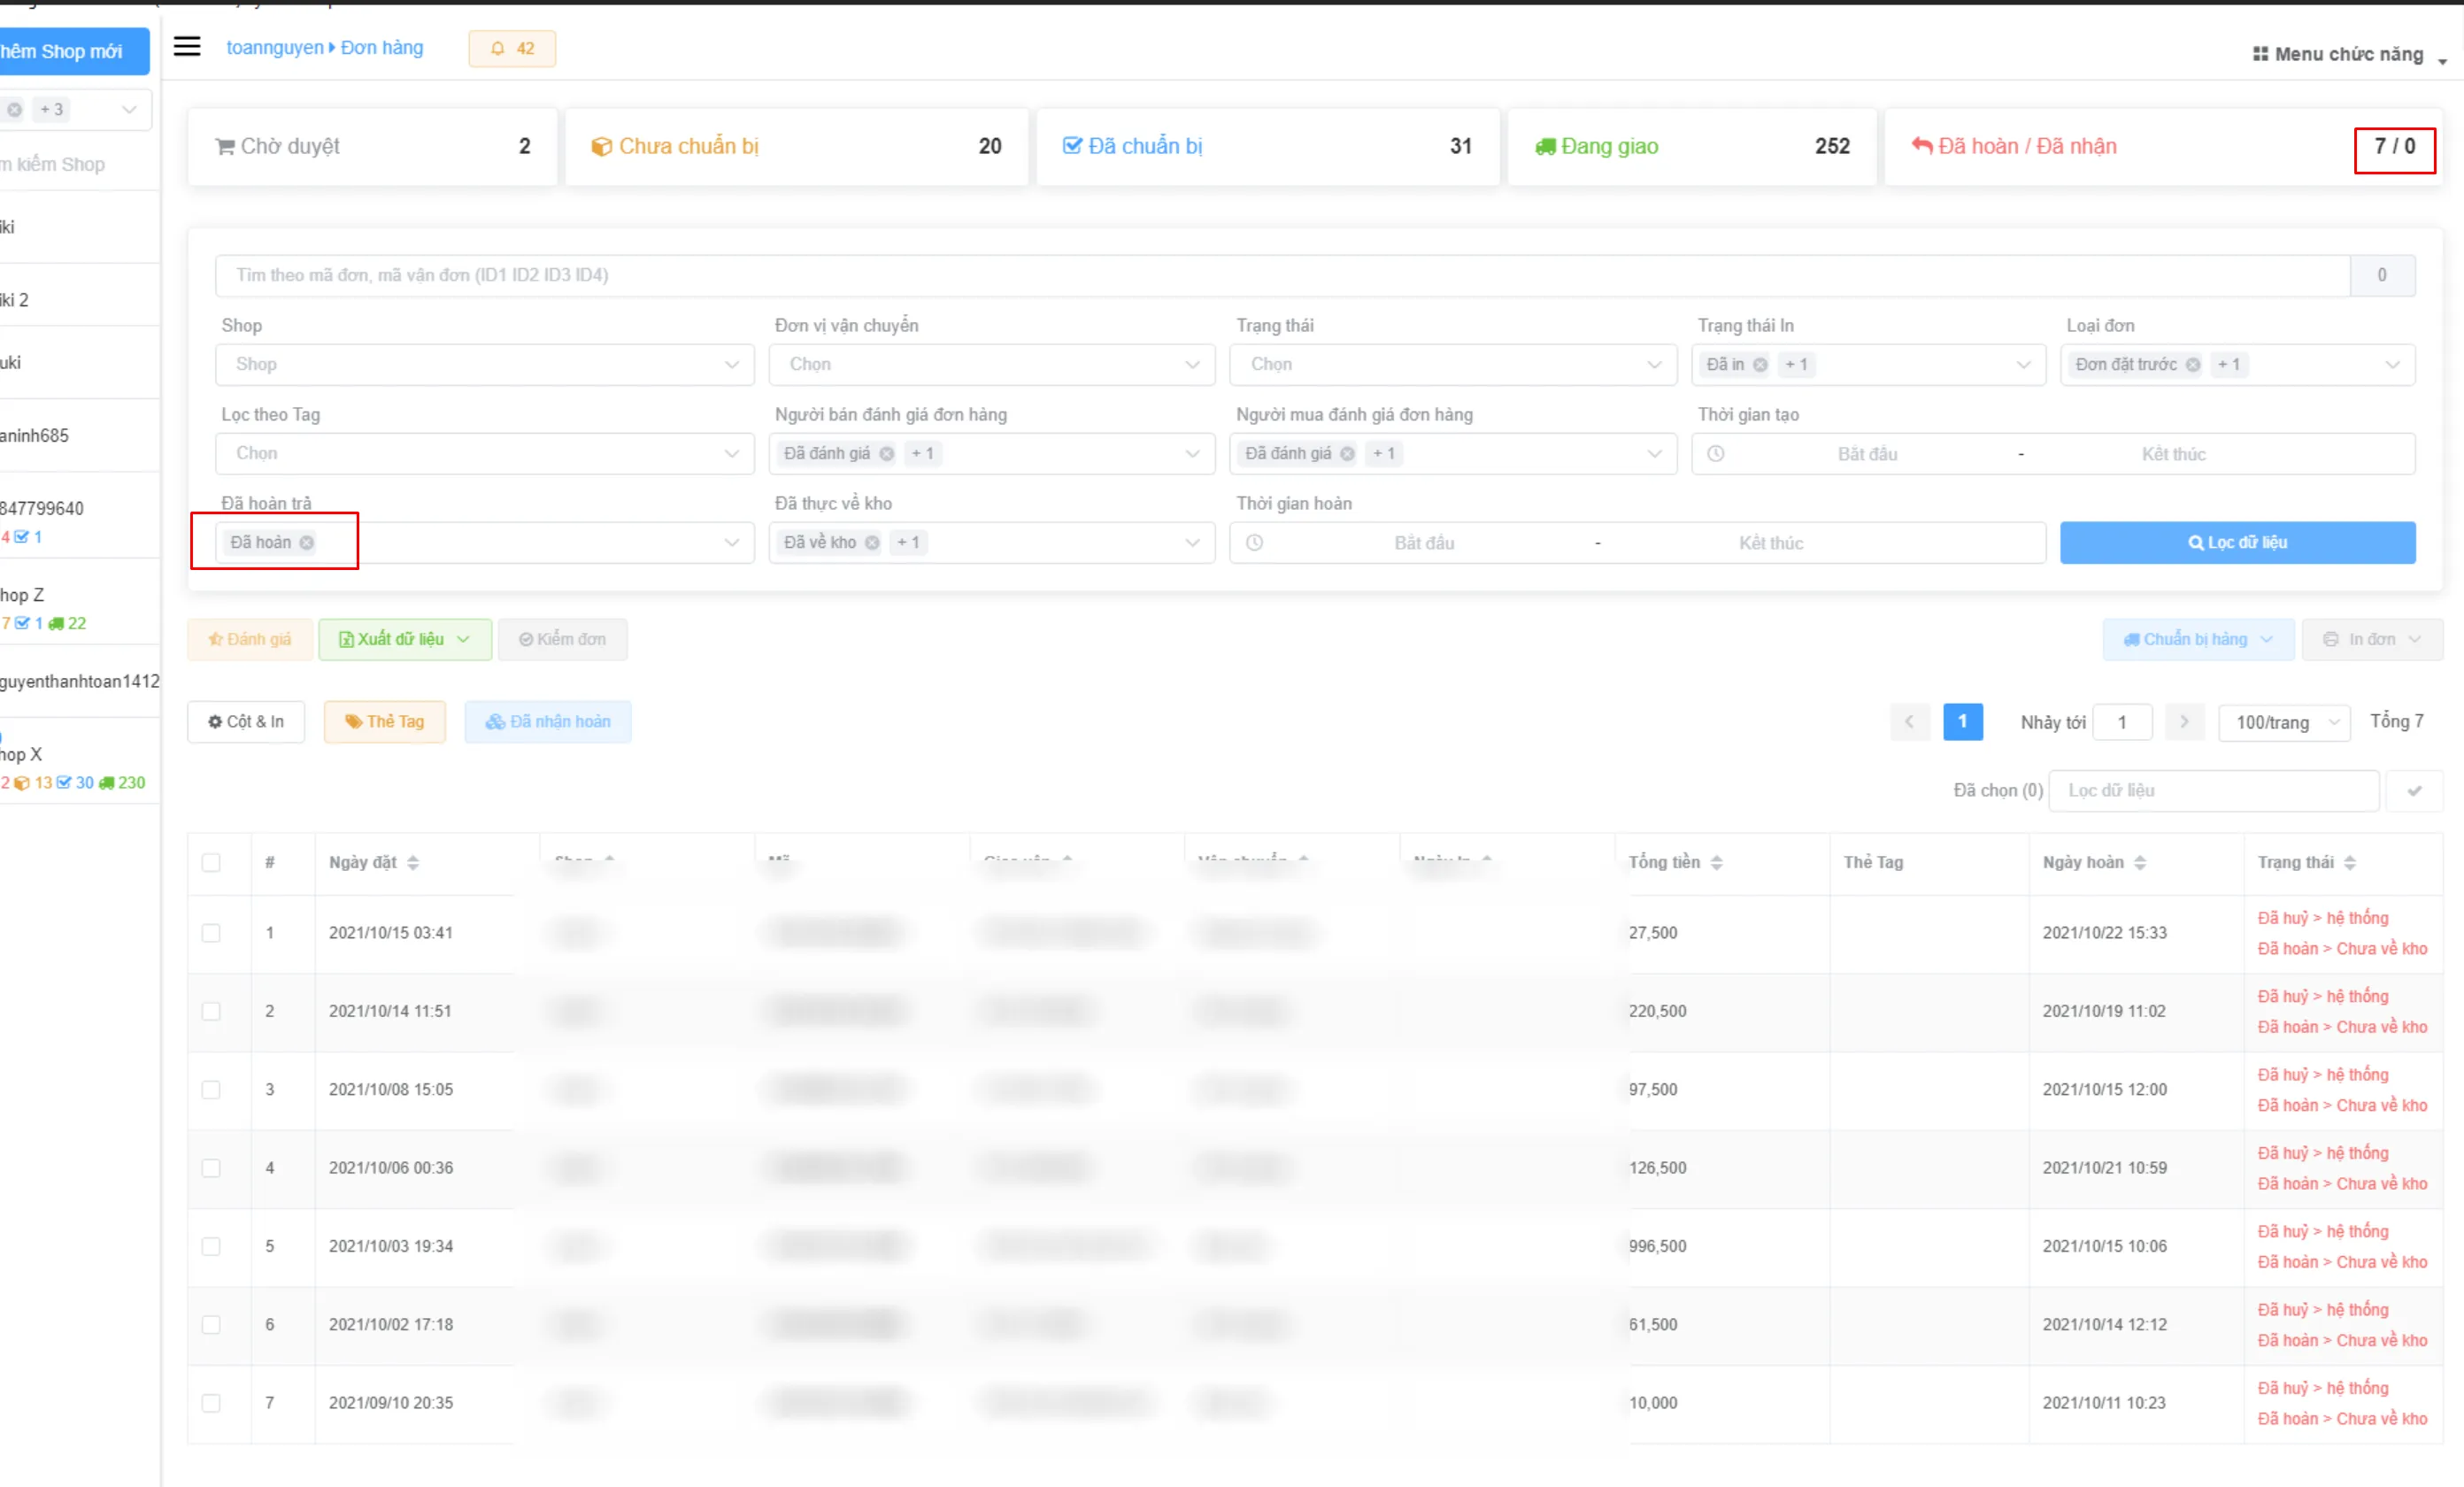
Task: Open the hamburger sidebar menu icon
Action: (187, 47)
